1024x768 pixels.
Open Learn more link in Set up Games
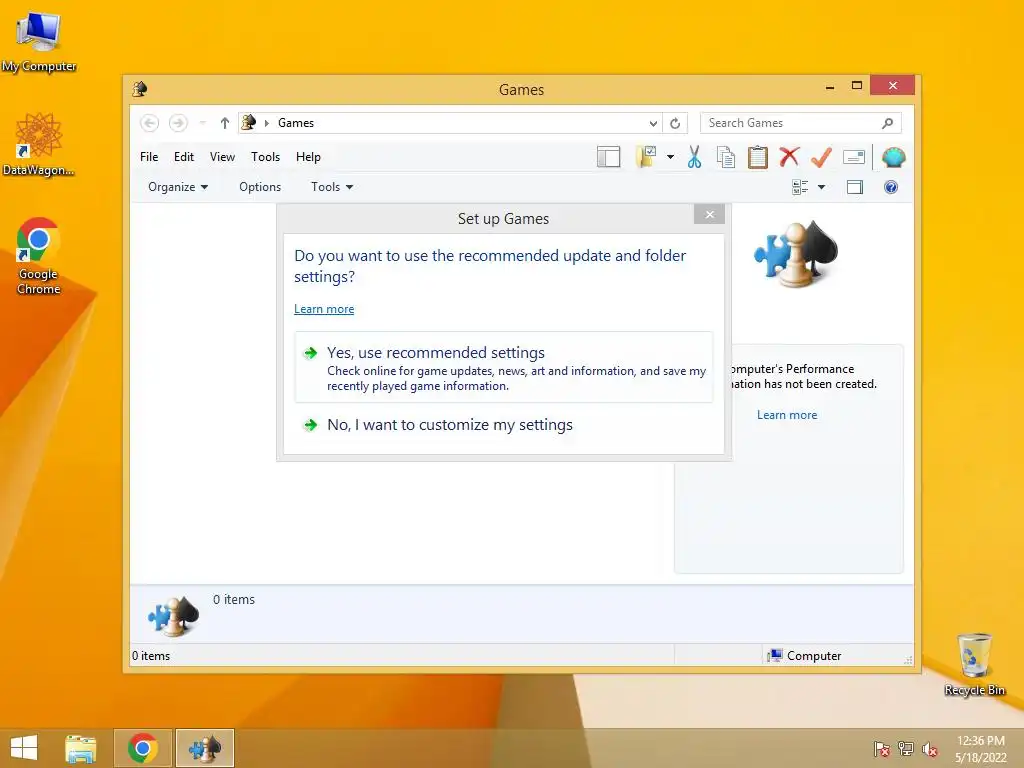(324, 309)
